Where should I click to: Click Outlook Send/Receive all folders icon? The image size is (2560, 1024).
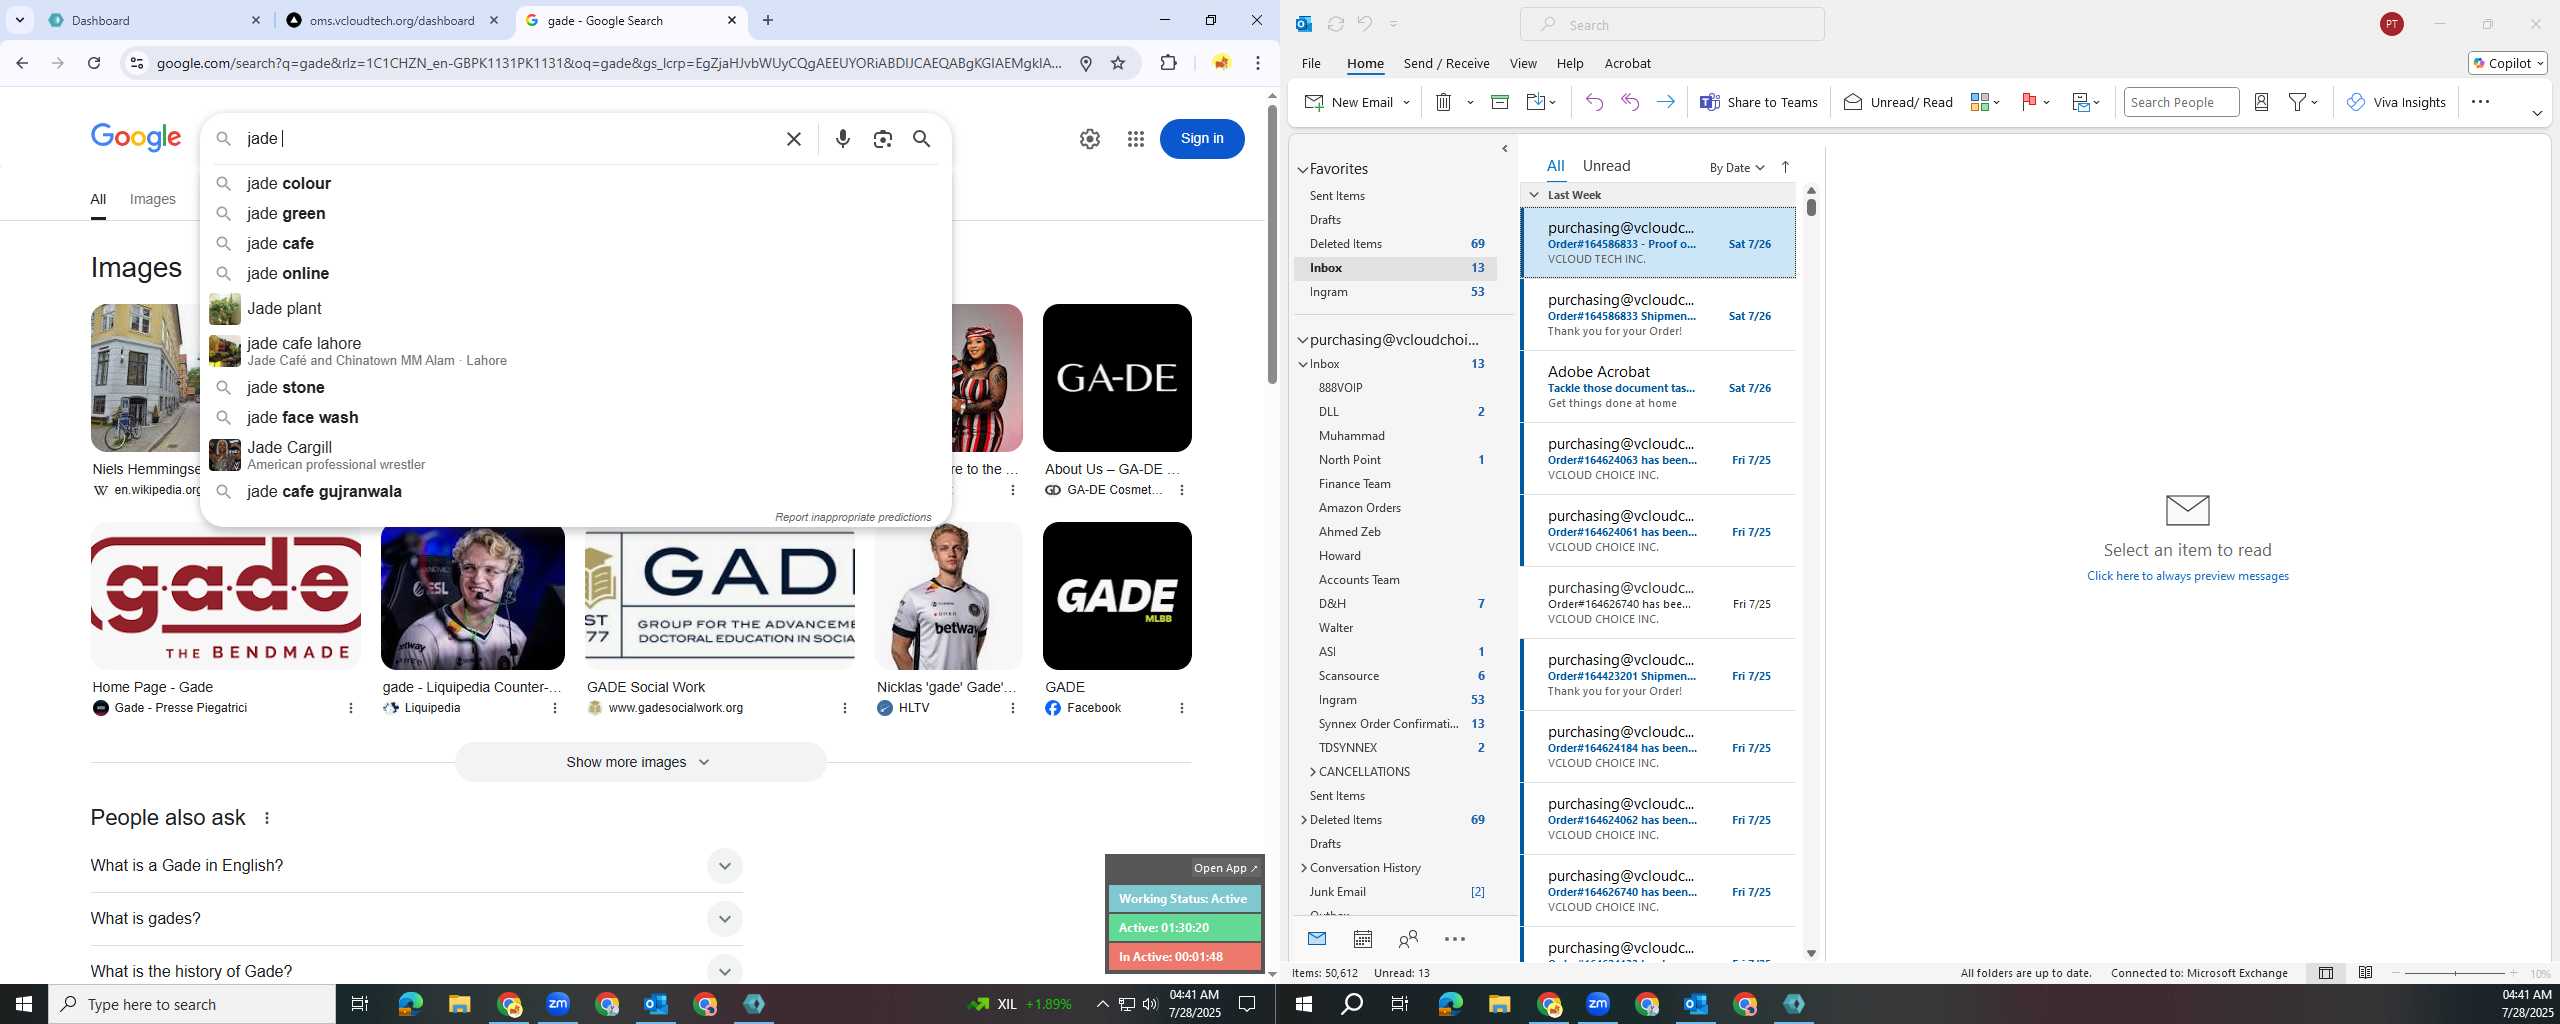tap(1335, 24)
